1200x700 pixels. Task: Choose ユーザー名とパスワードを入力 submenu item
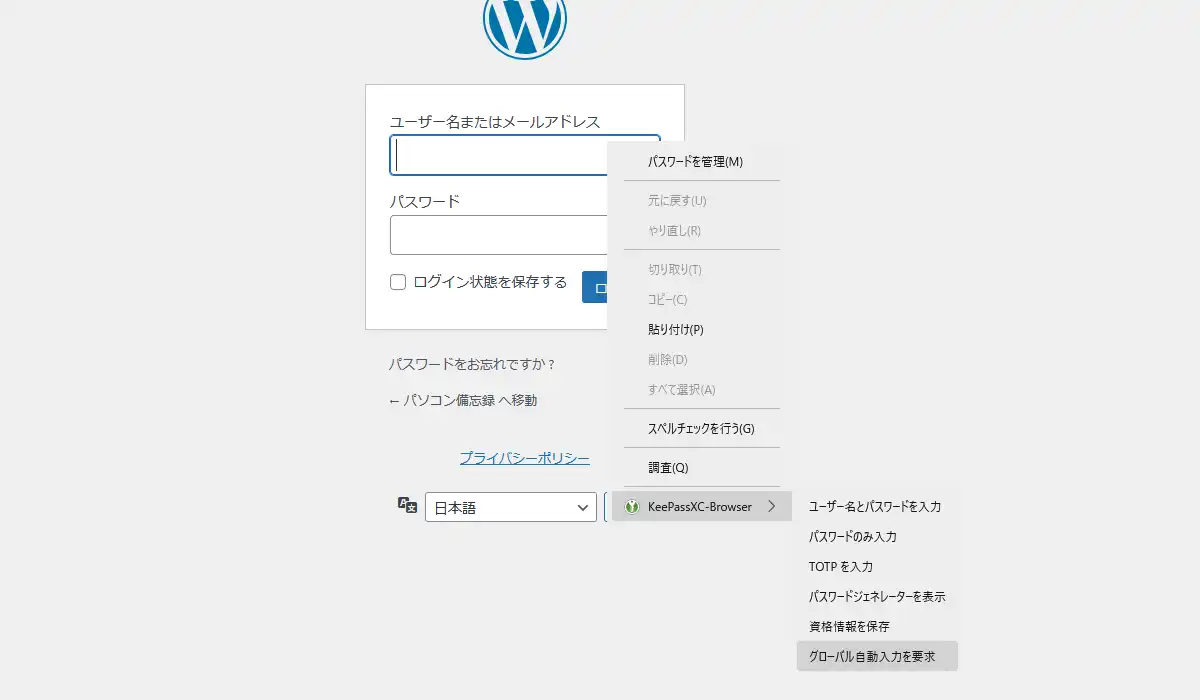[x=877, y=507]
